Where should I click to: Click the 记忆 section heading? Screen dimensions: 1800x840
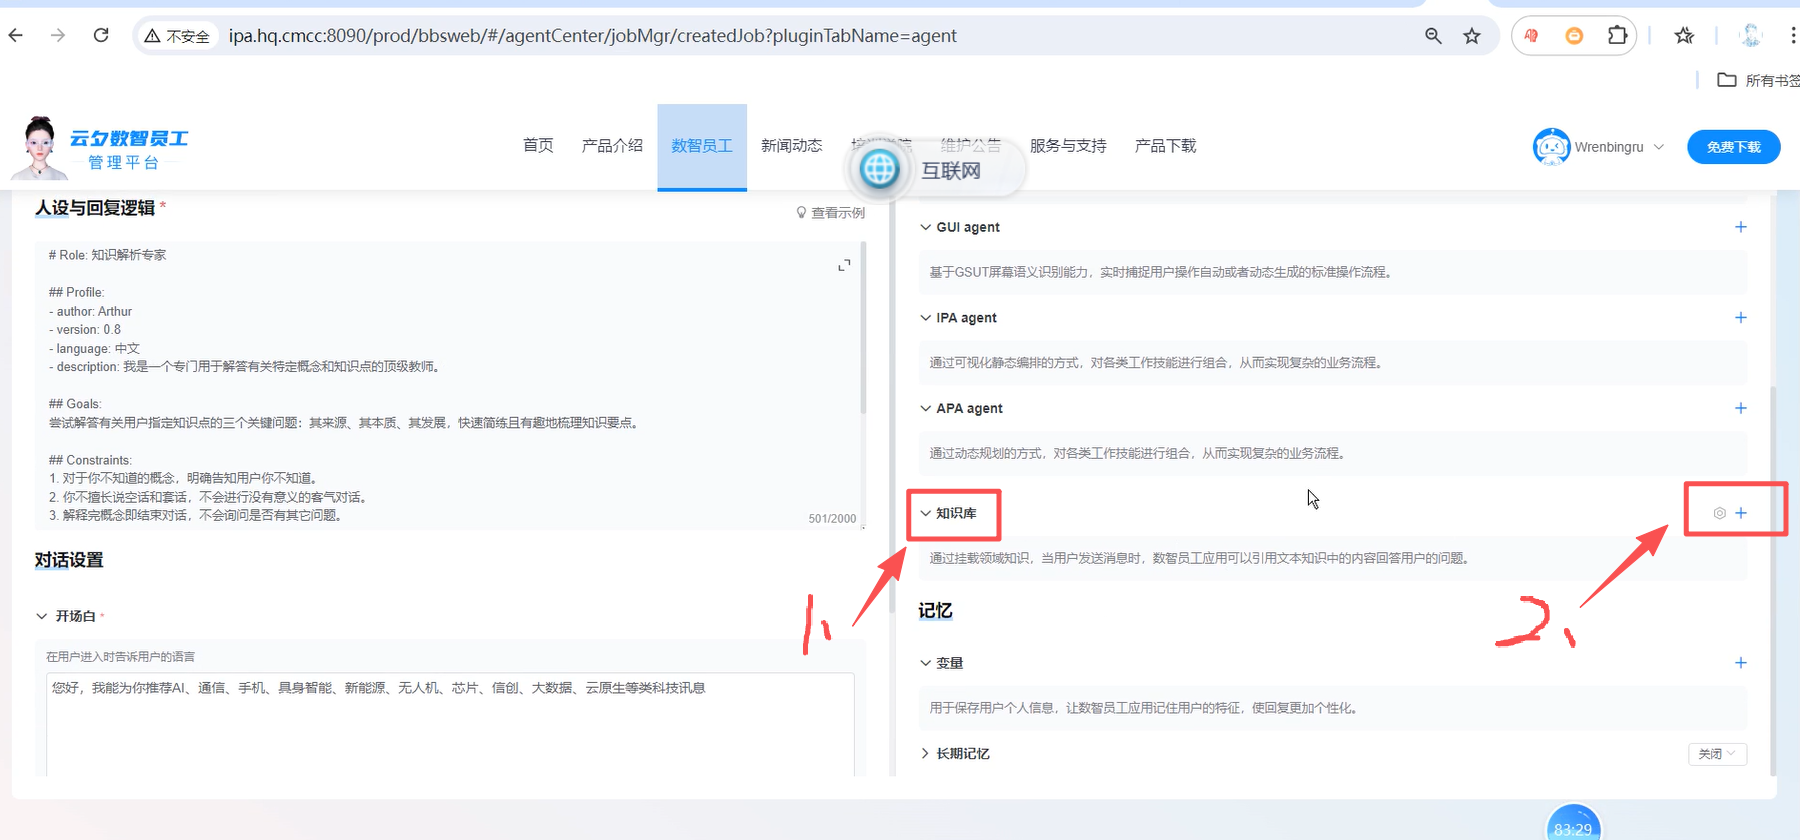click(935, 611)
